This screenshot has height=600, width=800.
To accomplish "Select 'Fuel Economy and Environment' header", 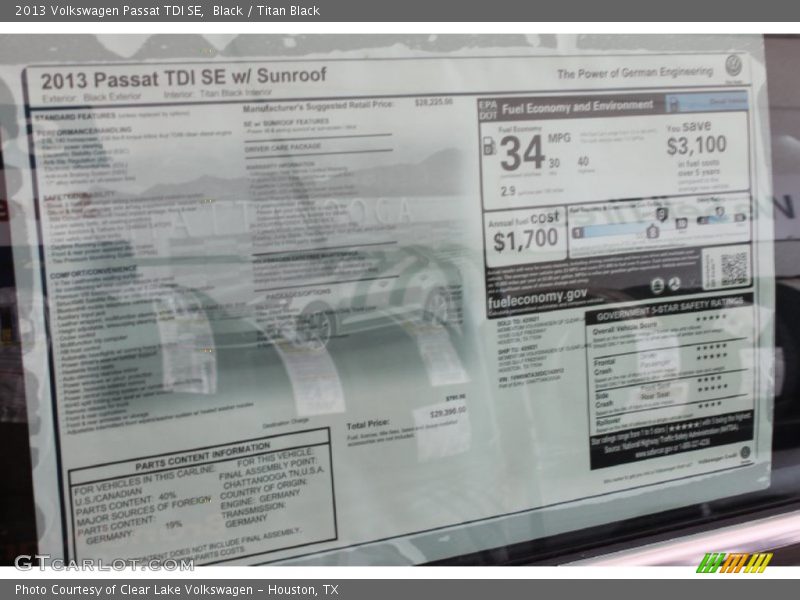I will (x=577, y=107).
